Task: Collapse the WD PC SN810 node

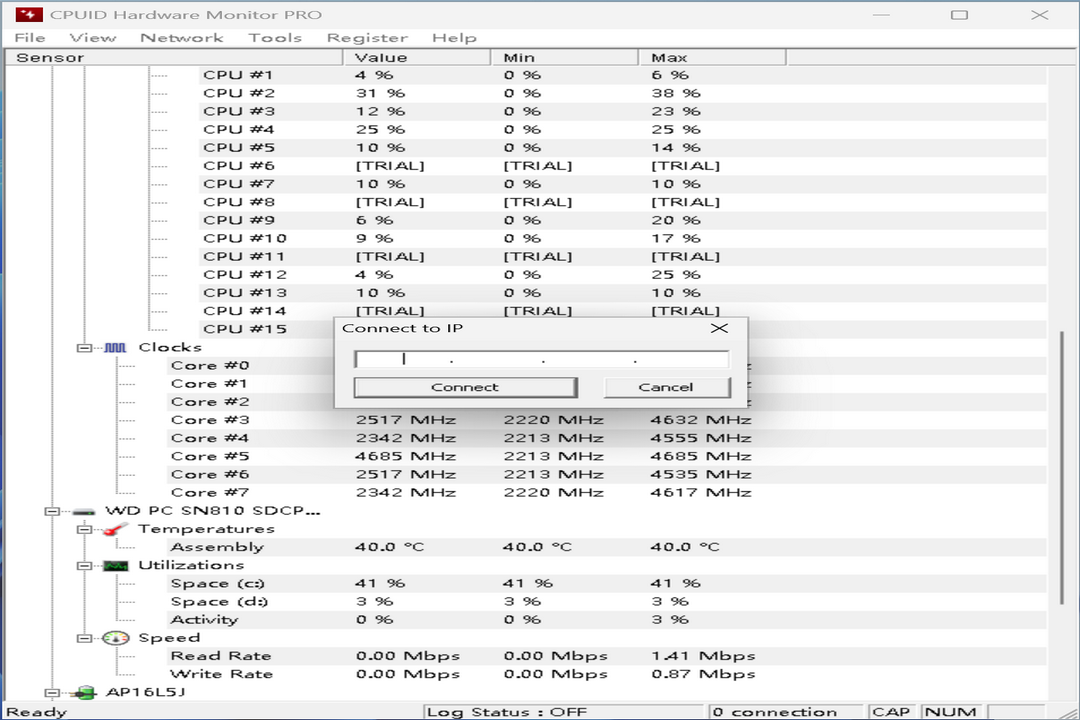Action: (51, 510)
